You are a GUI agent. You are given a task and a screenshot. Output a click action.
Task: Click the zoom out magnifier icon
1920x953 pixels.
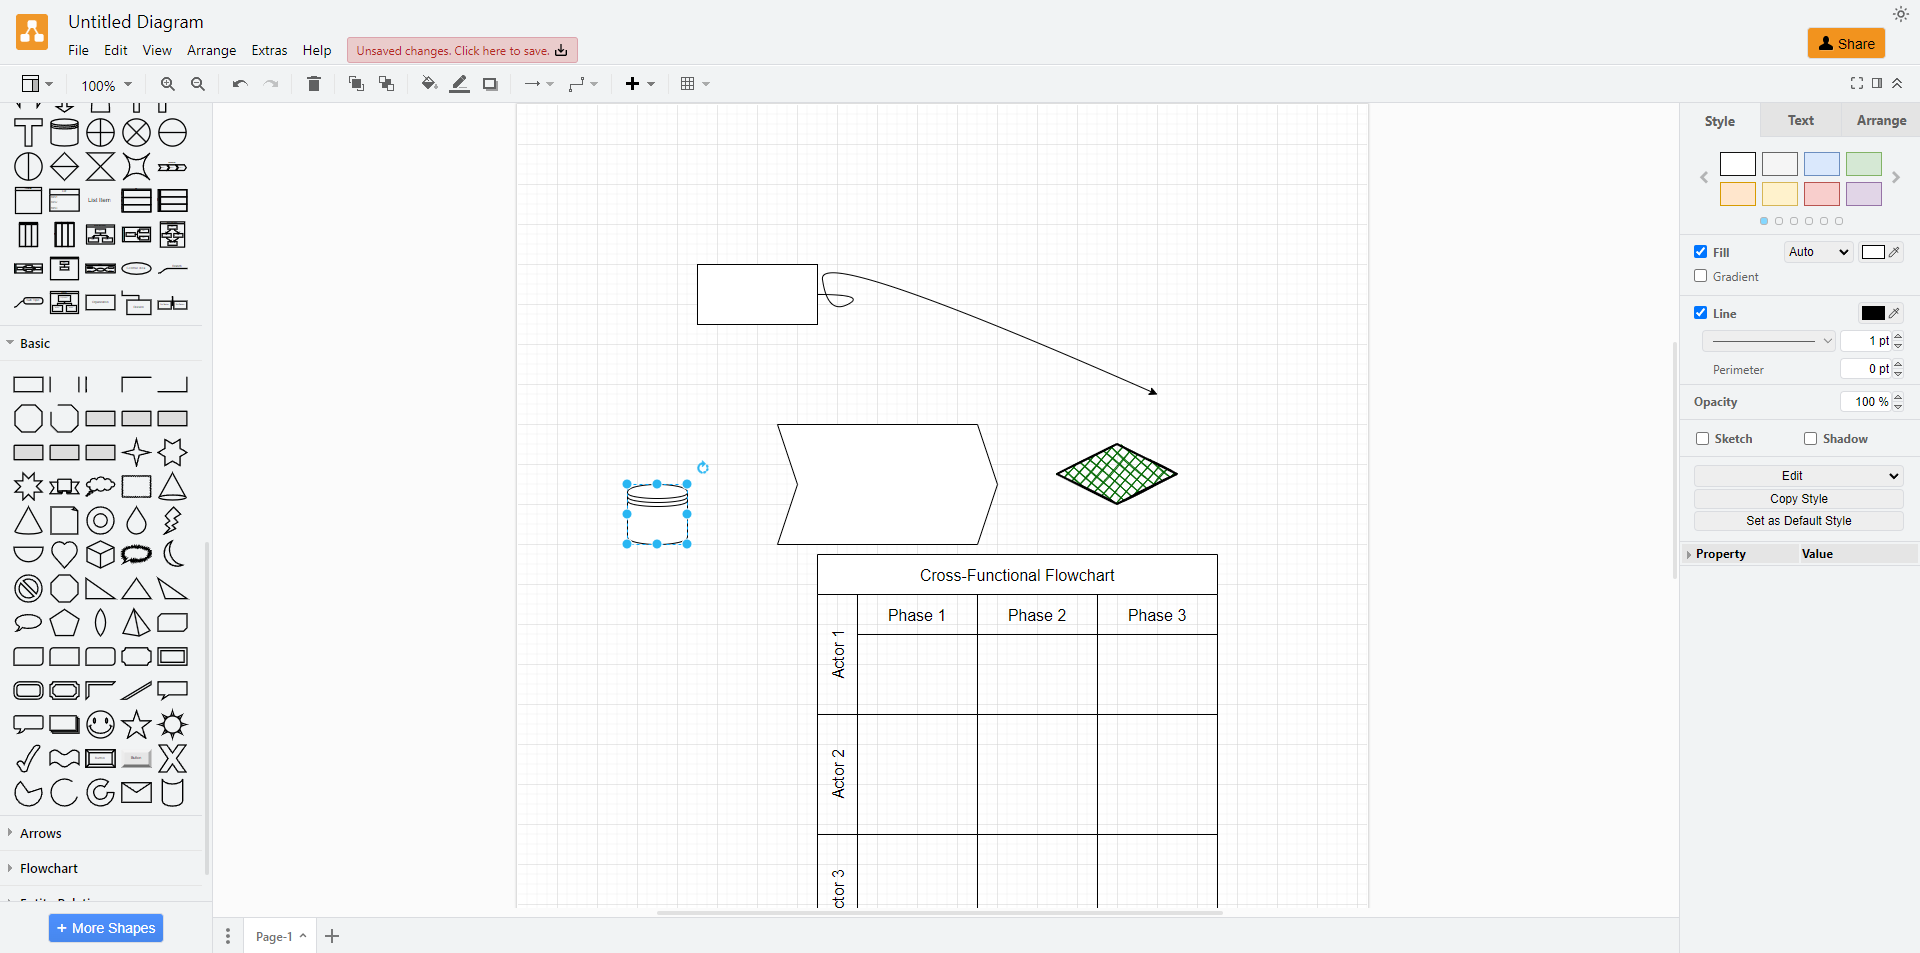[198, 85]
